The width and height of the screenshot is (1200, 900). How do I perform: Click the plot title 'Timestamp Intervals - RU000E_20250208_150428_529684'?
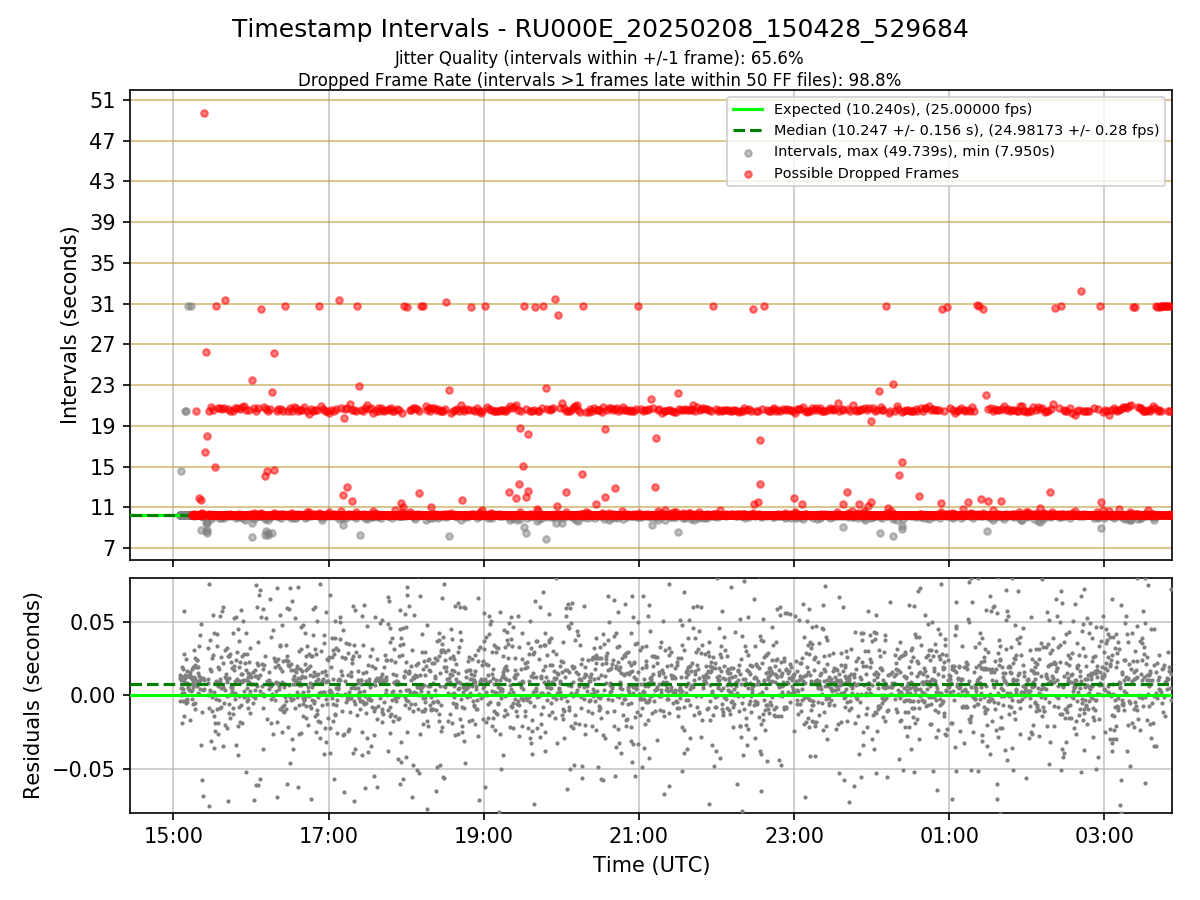(600, 29)
